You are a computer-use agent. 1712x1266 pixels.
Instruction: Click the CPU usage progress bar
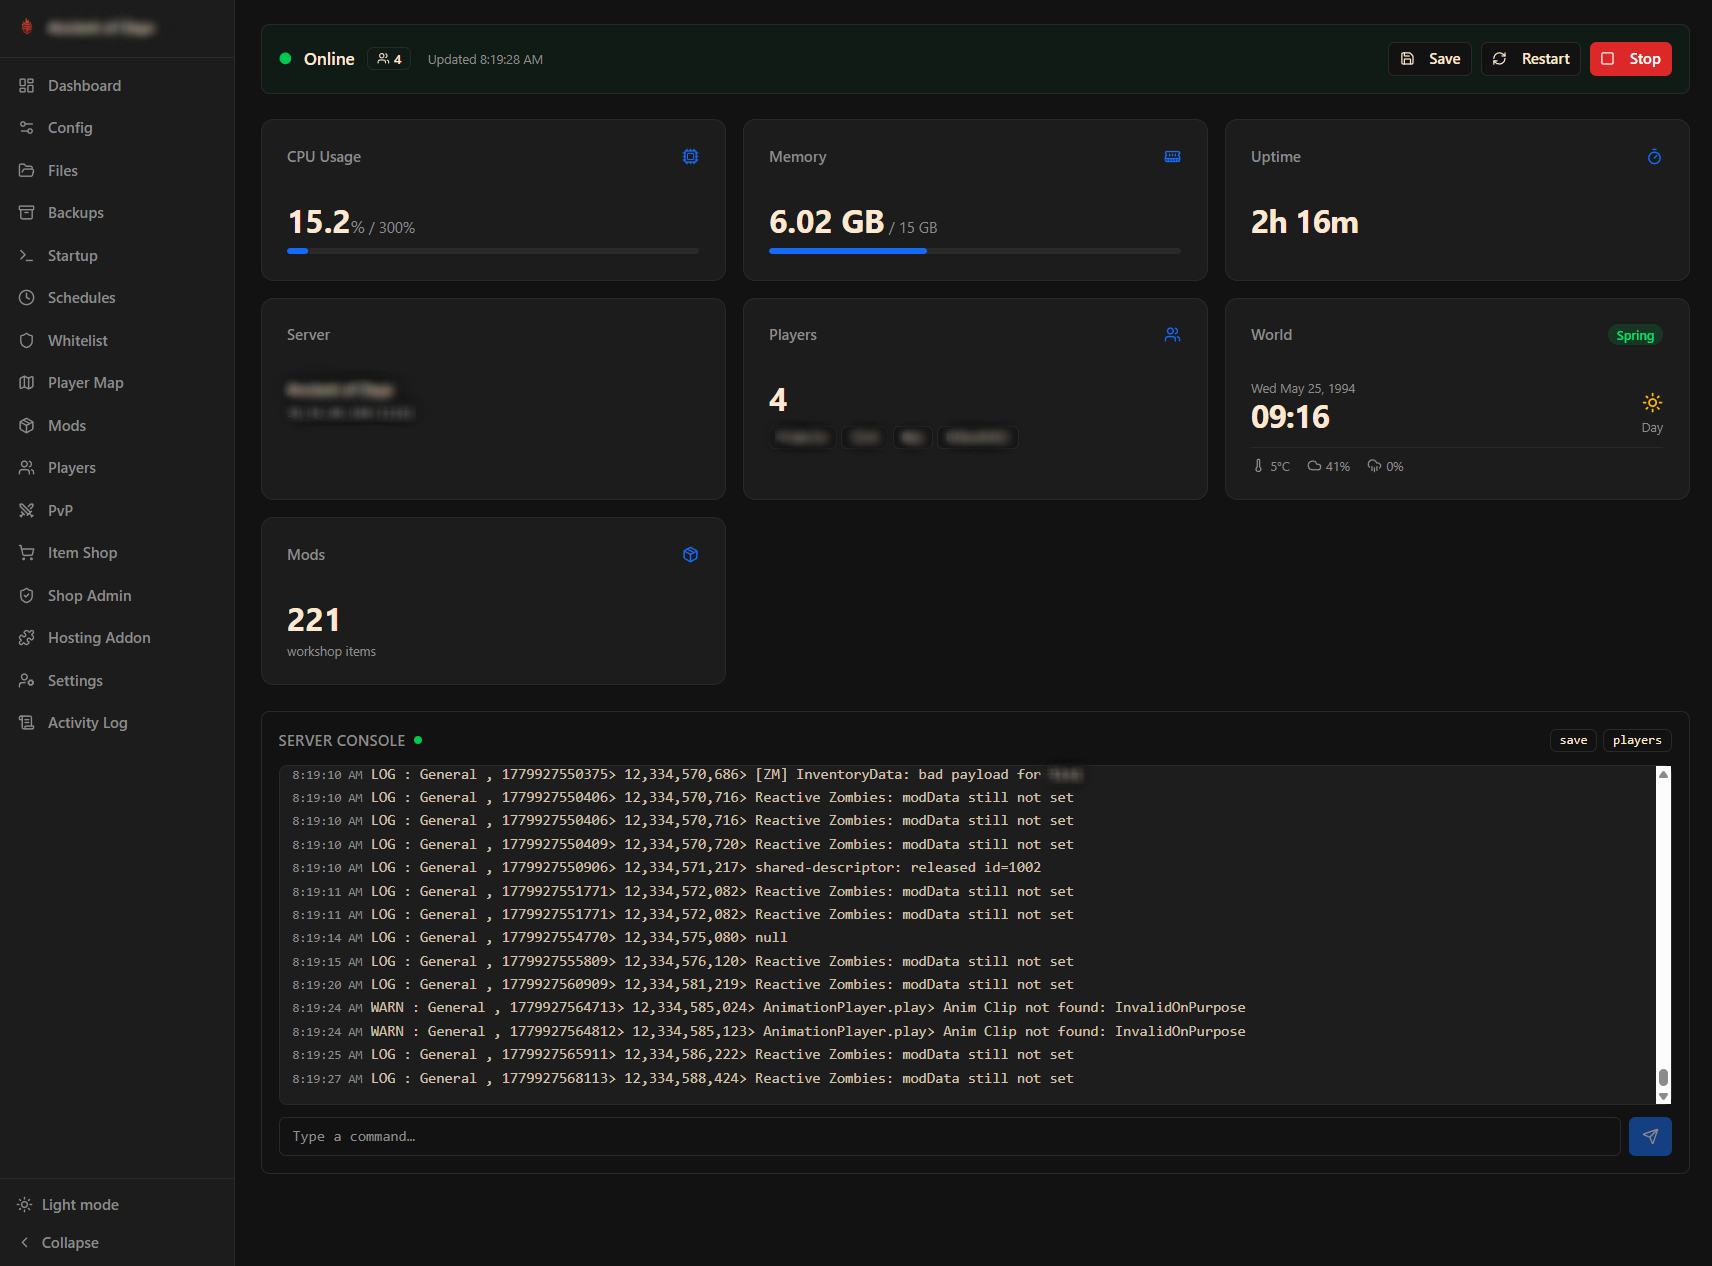point(493,251)
